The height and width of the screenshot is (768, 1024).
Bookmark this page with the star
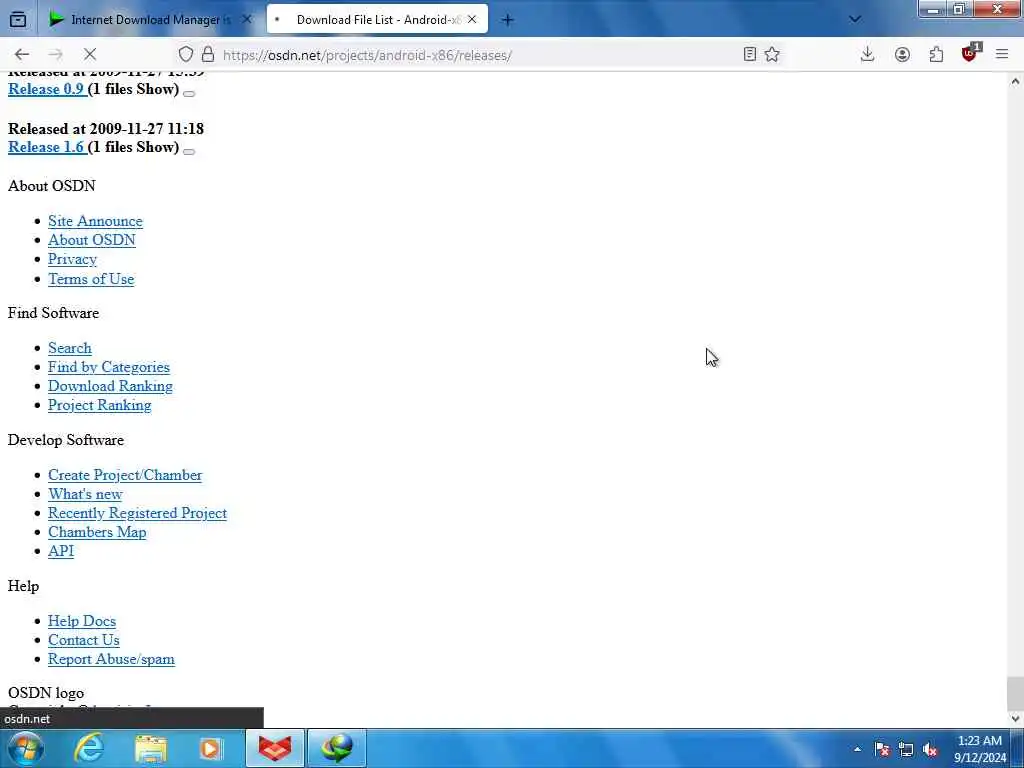click(x=772, y=54)
